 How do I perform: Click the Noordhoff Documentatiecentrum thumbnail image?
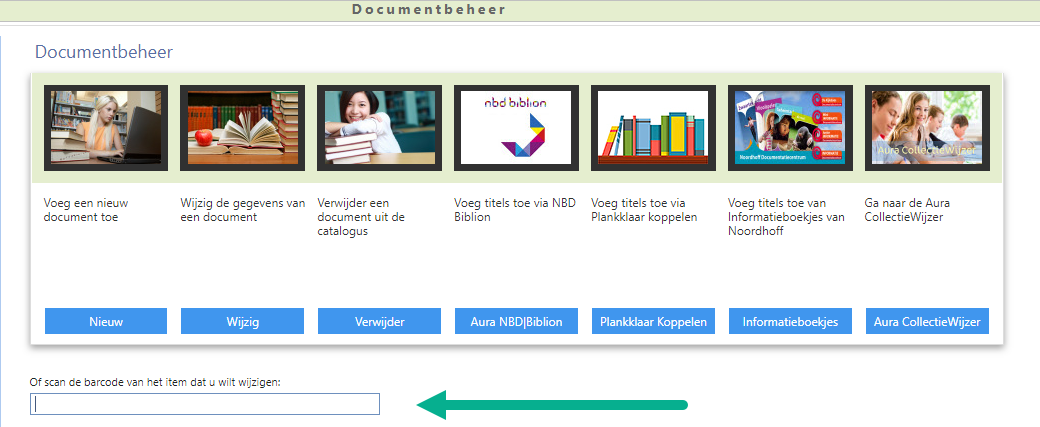(x=790, y=127)
